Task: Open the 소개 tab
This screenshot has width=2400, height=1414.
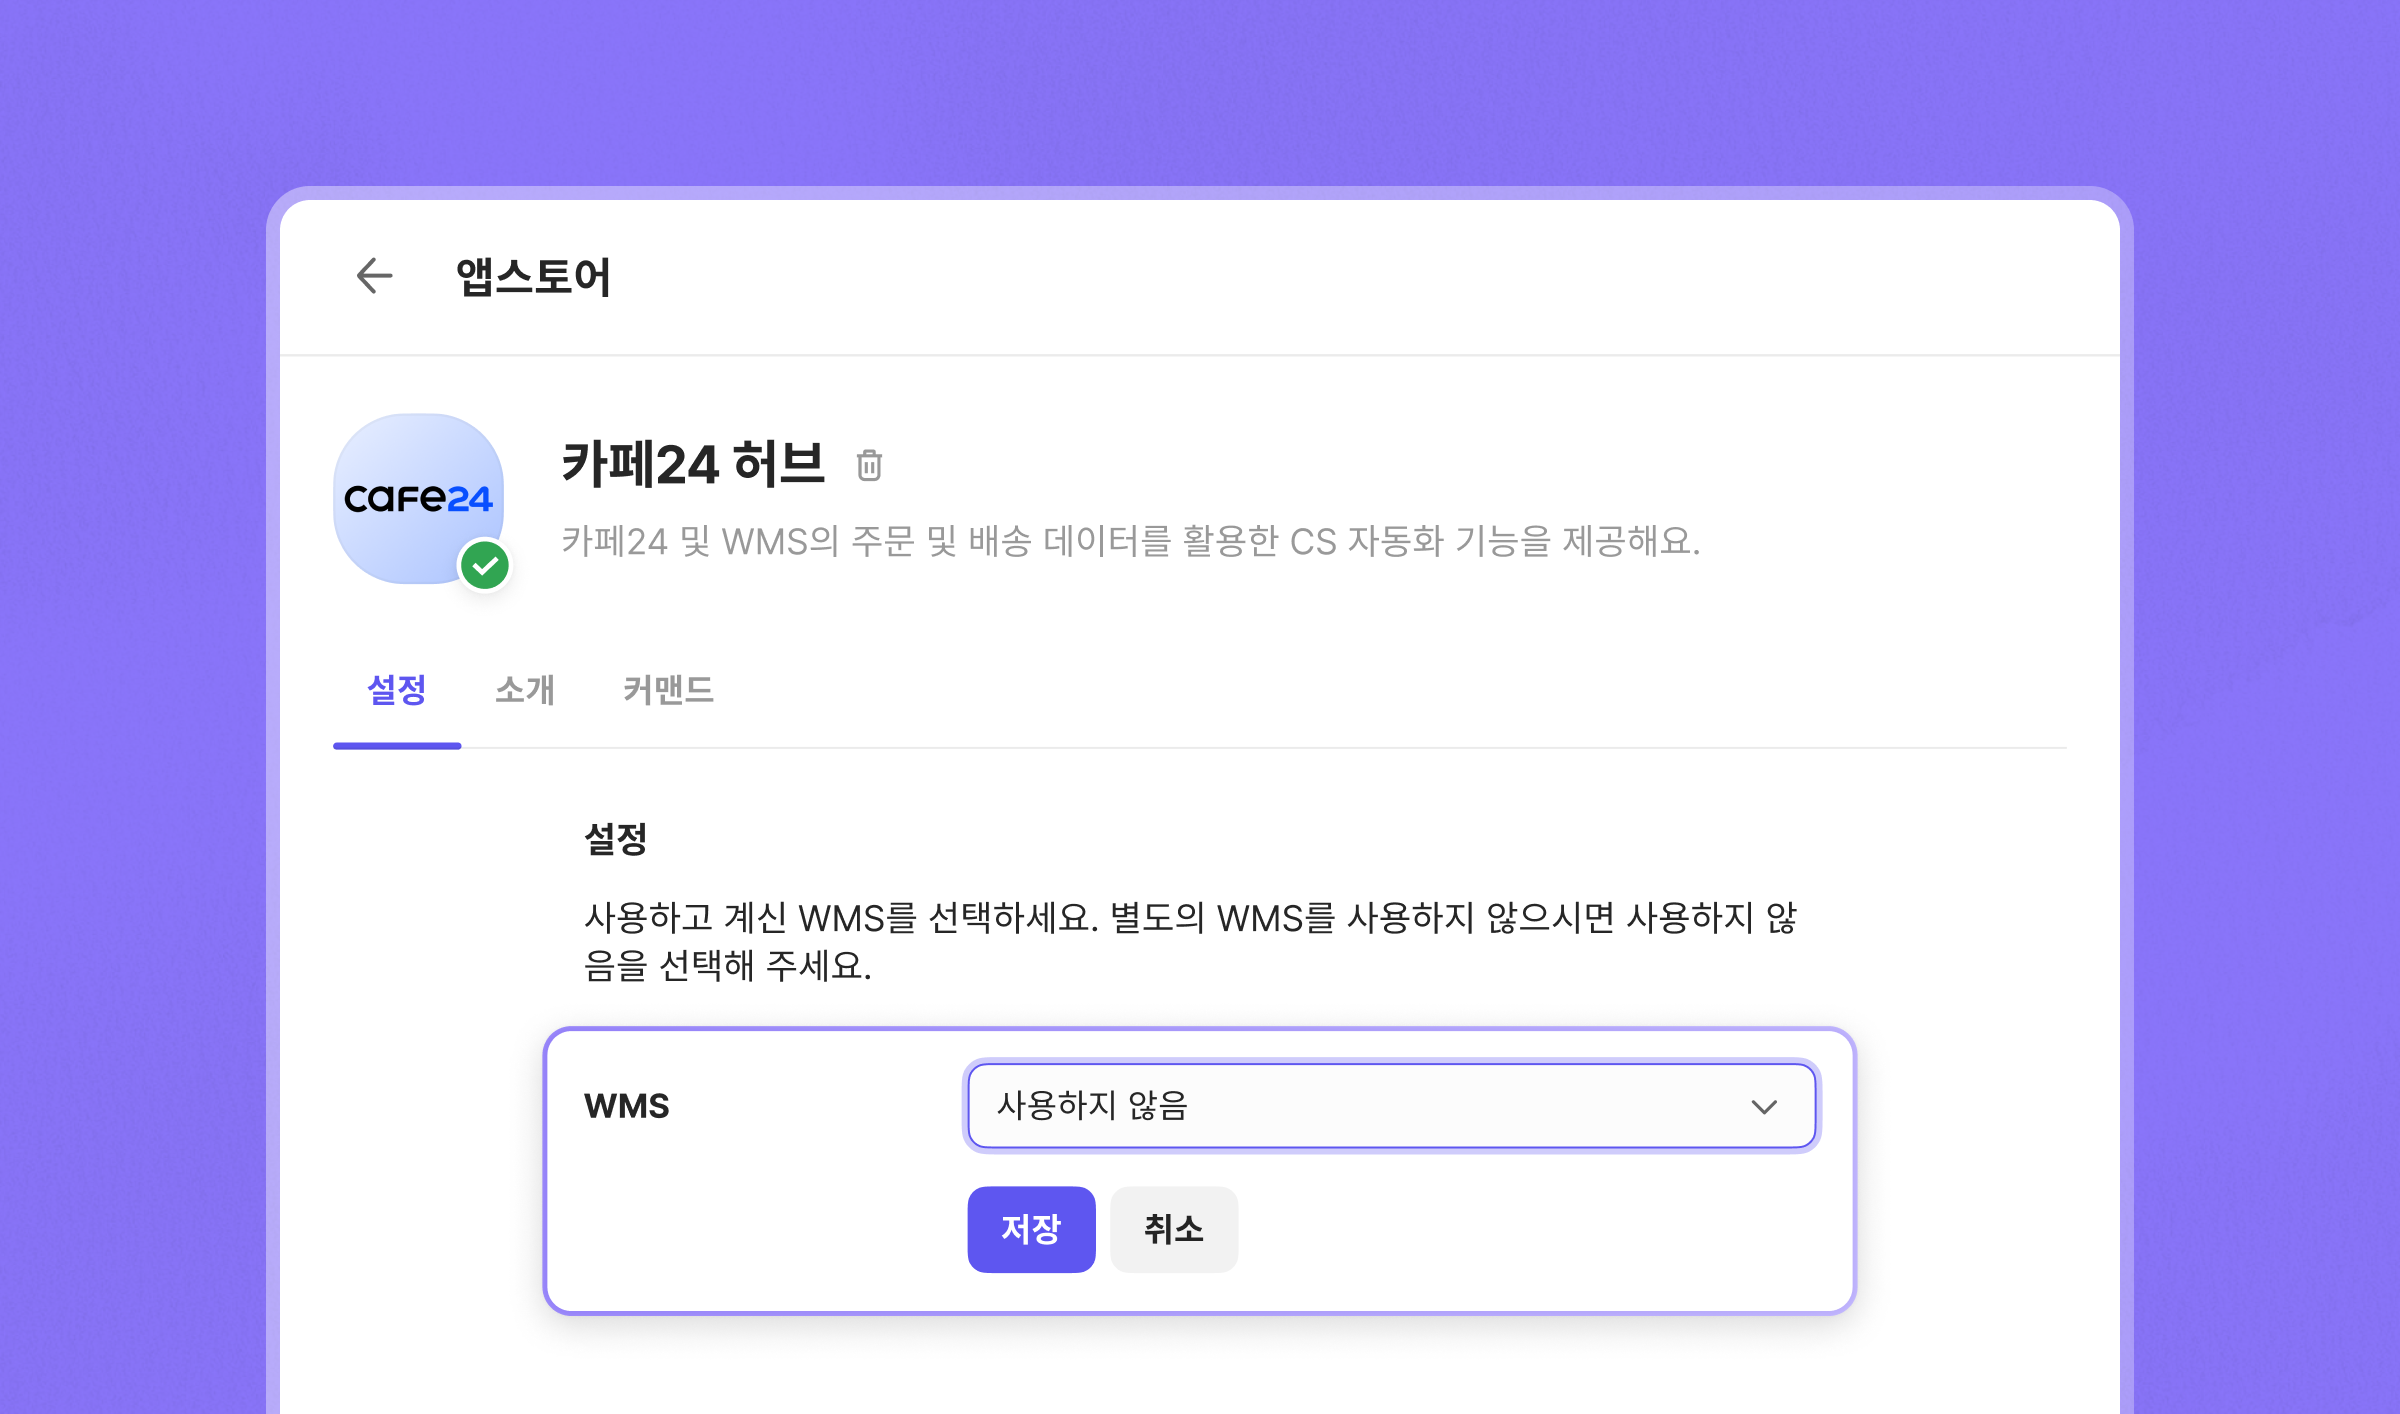Action: coord(525,690)
